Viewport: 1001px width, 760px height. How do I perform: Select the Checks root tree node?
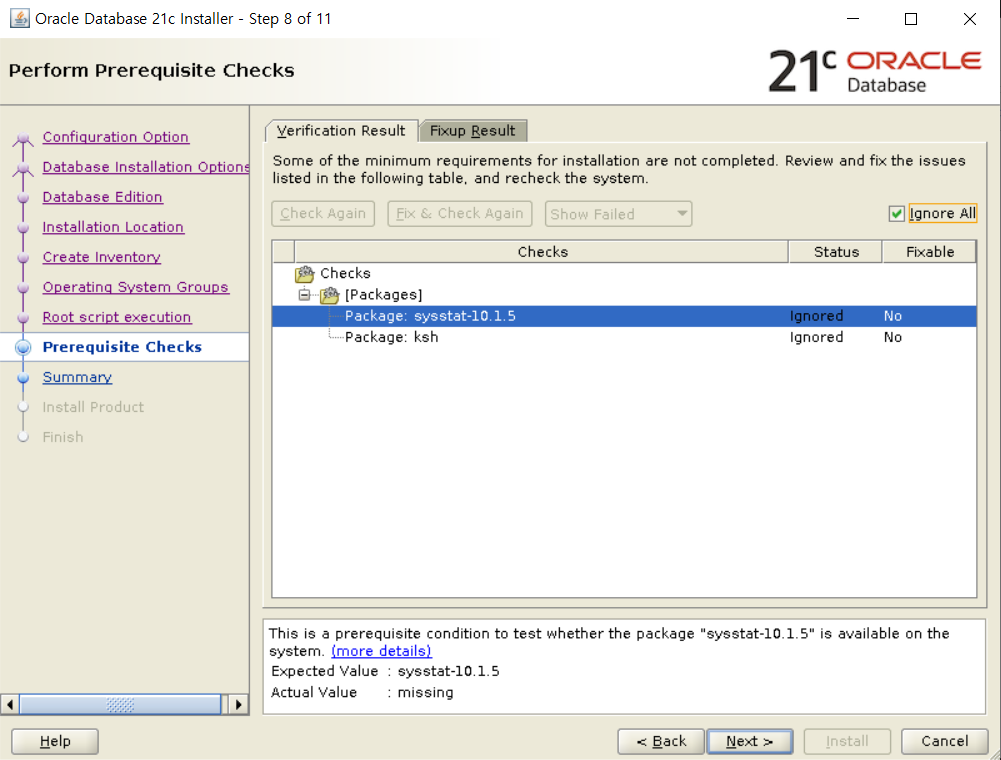click(x=345, y=273)
